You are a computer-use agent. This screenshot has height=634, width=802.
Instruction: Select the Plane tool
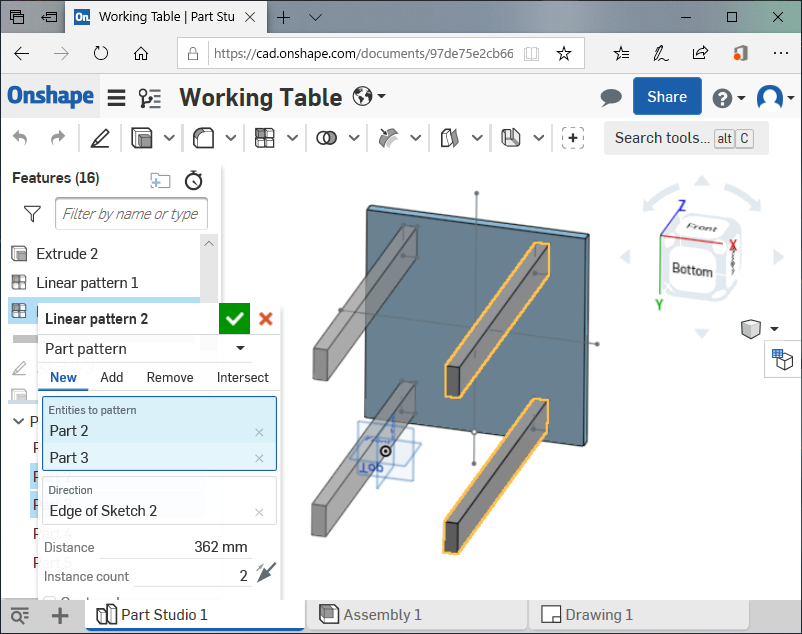[x=450, y=138]
